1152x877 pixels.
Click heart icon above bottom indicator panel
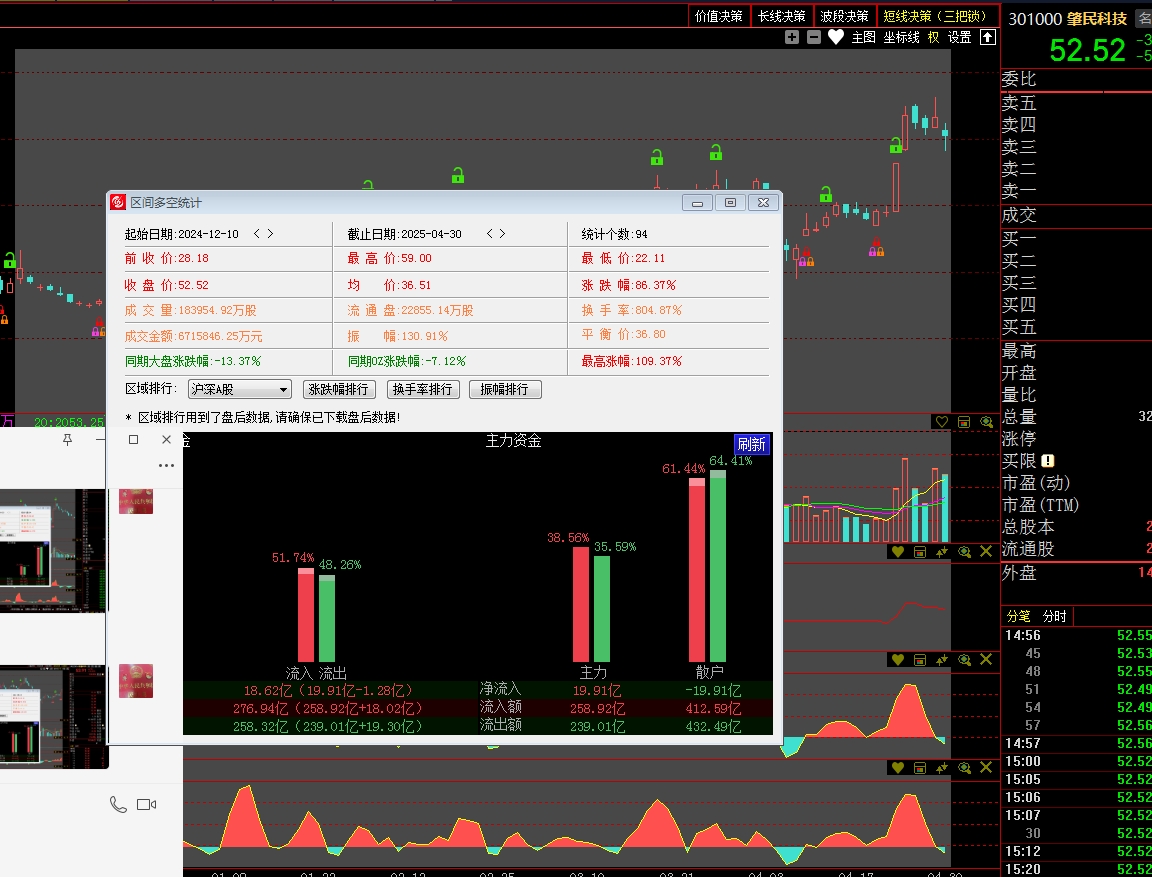898,767
